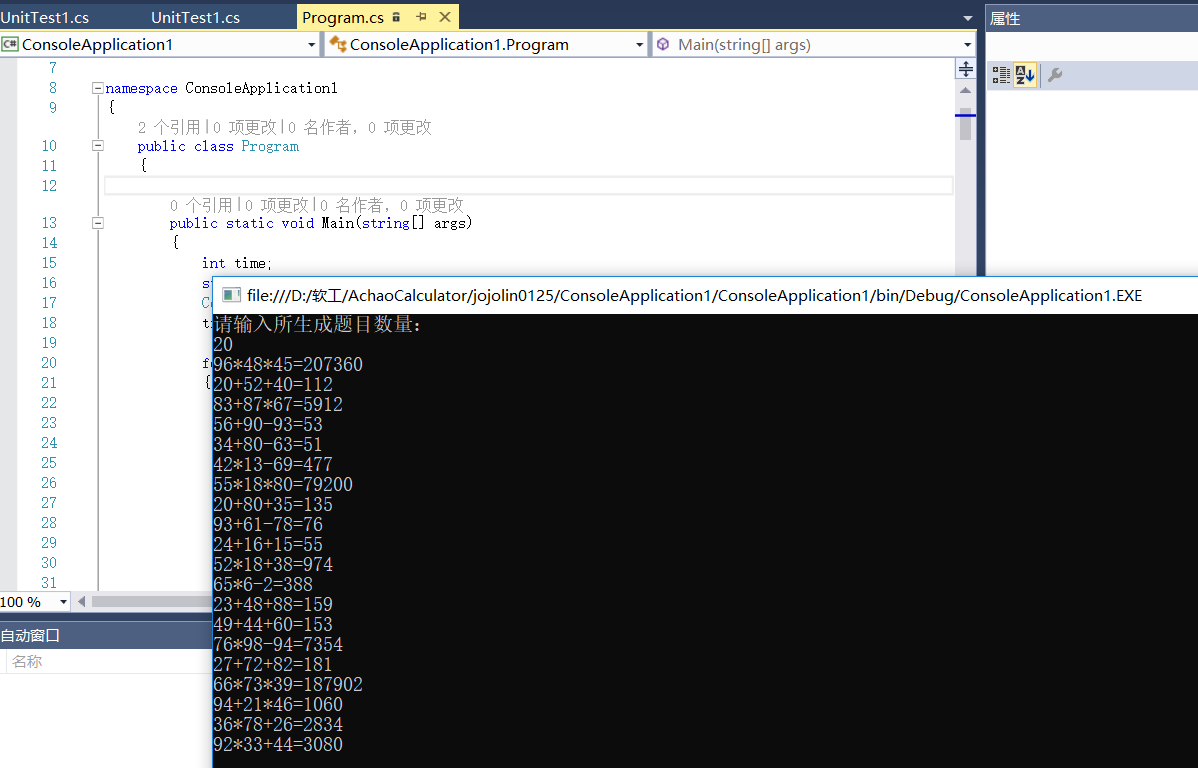The width and height of the screenshot is (1198, 768).
Task: Click console line '93+61-78=76'
Action: 268,524
